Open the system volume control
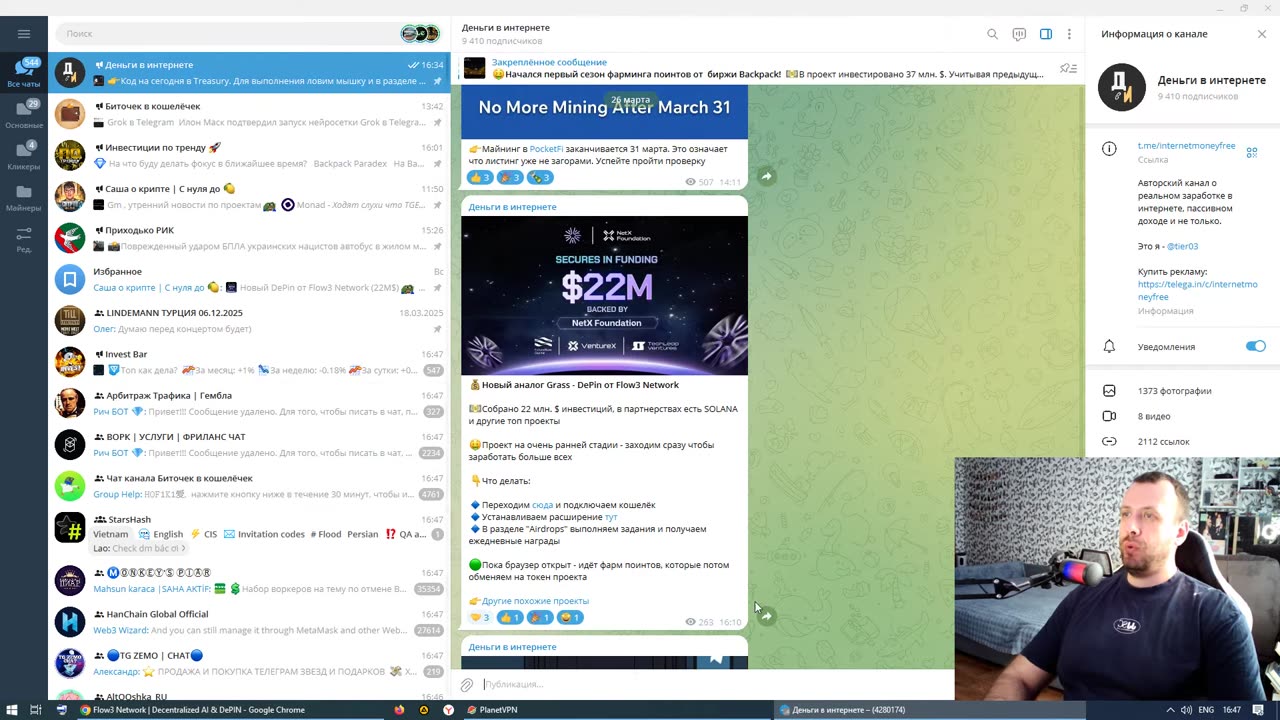1280x720 pixels. pyautogui.click(x=1188, y=710)
